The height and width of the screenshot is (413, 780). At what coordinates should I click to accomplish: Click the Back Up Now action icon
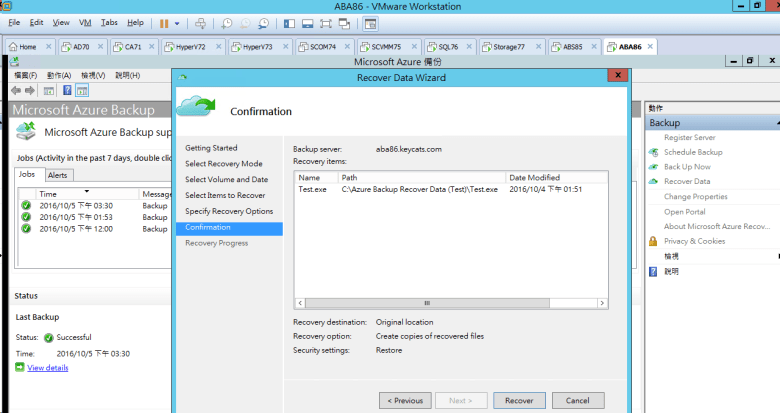click(x=654, y=167)
